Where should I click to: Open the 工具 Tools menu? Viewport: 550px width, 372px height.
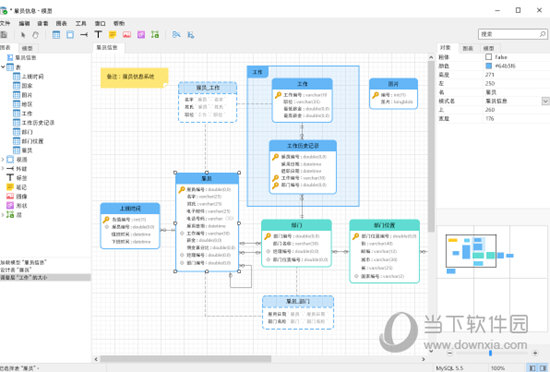tap(81, 23)
